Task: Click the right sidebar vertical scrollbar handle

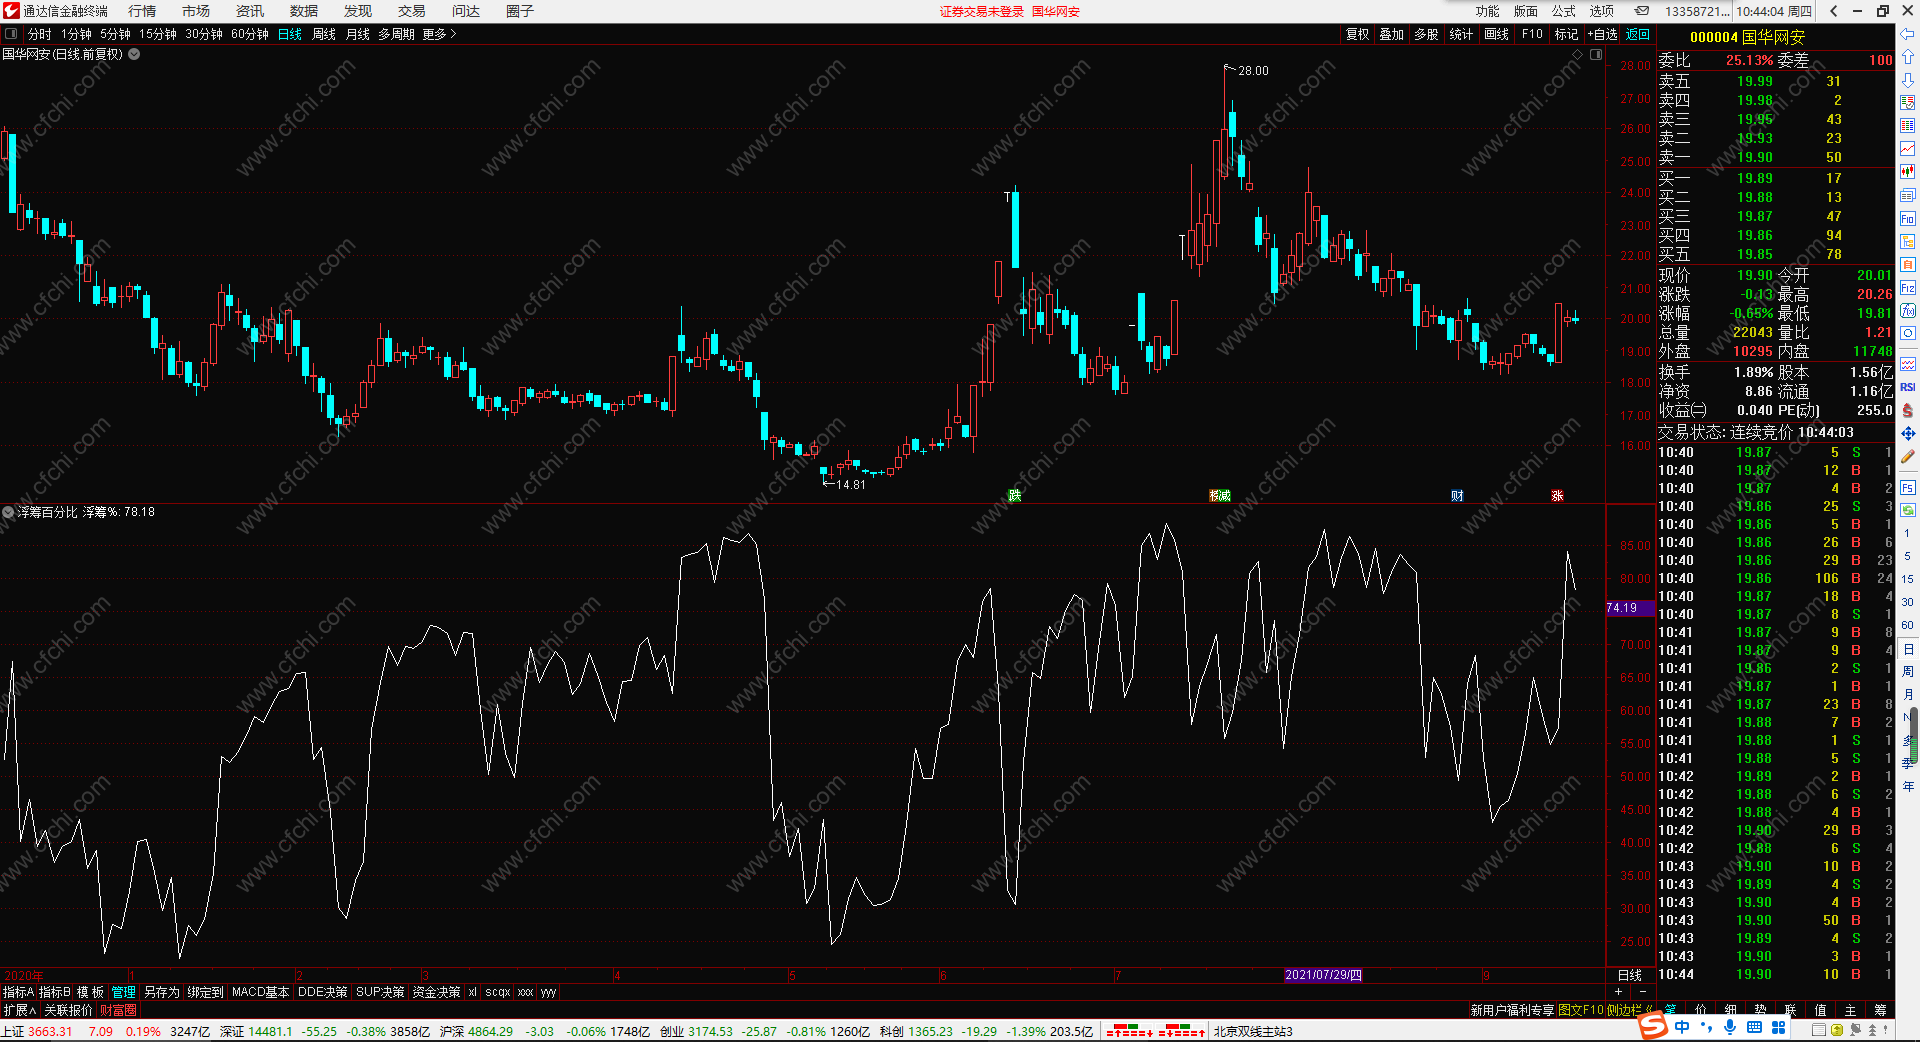Action: click(1915, 736)
